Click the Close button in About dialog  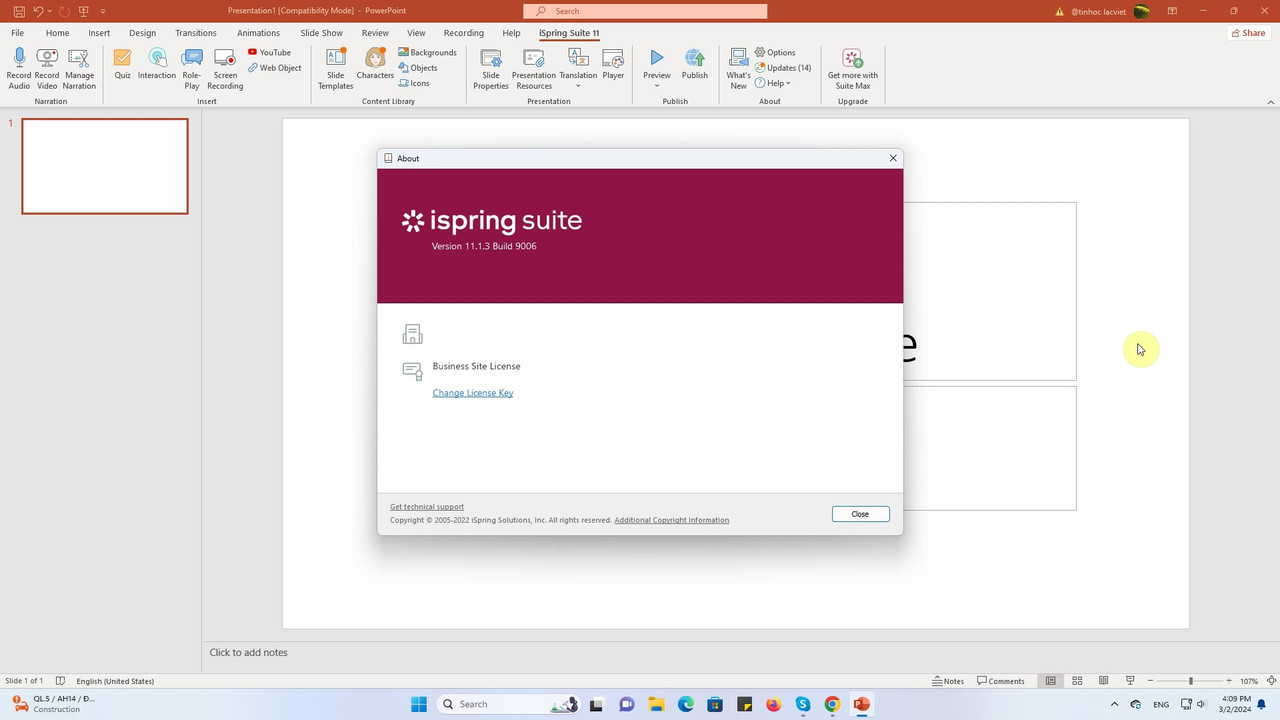click(860, 514)
